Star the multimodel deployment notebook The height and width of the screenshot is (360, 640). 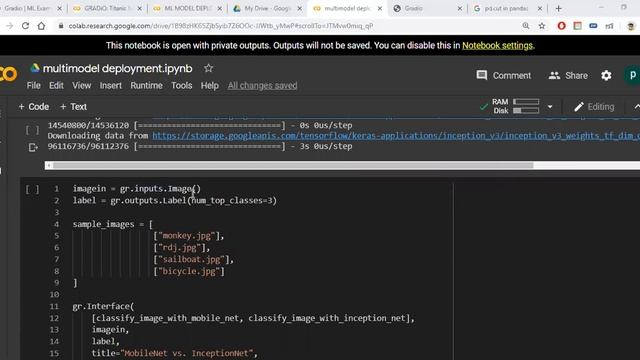click(208, 68)
